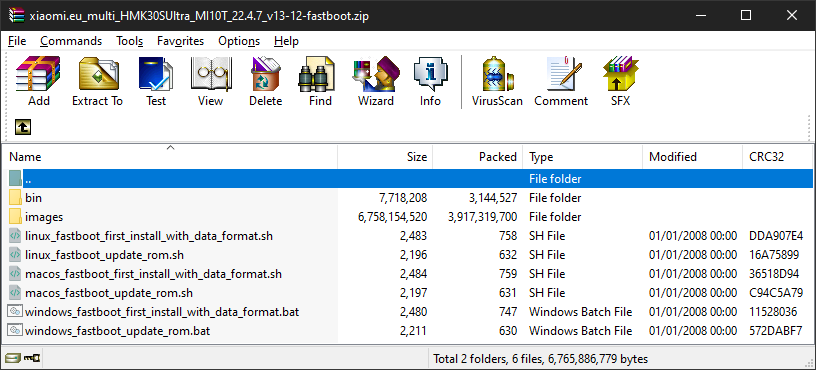Click CRC32 value 36518D94

775,274
